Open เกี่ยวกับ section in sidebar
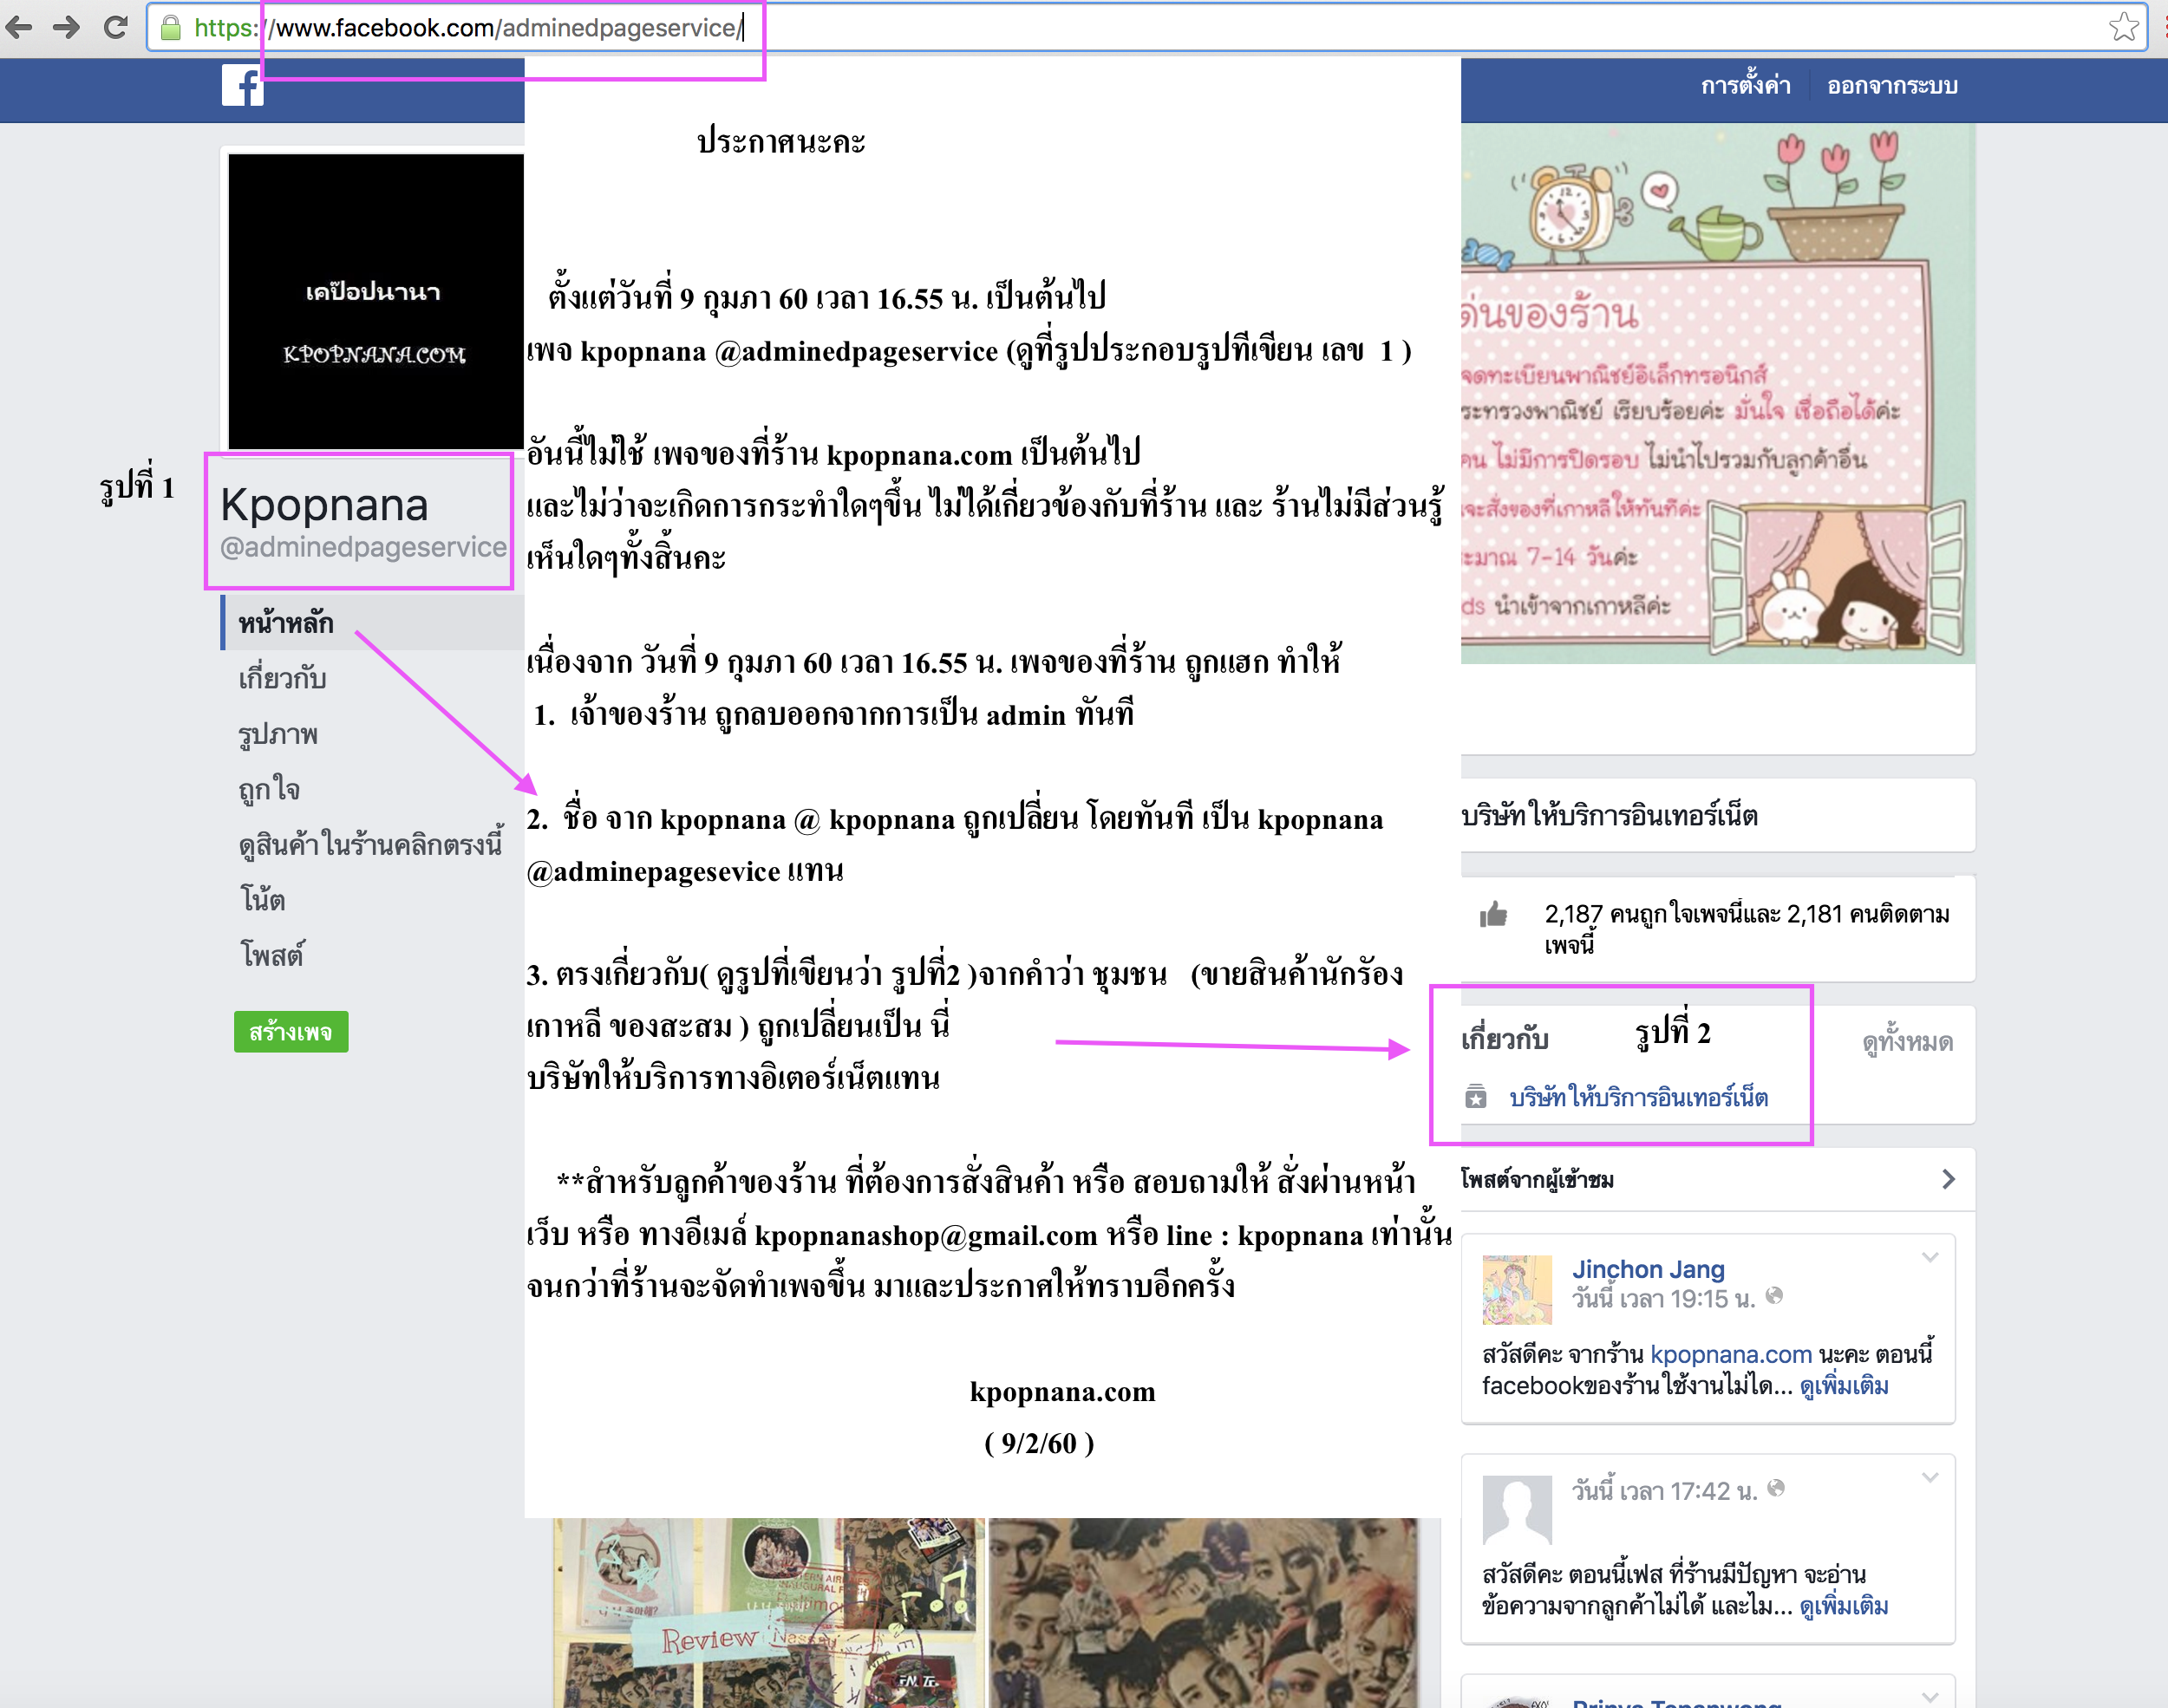The image size is (2168, 1708). 282,679
